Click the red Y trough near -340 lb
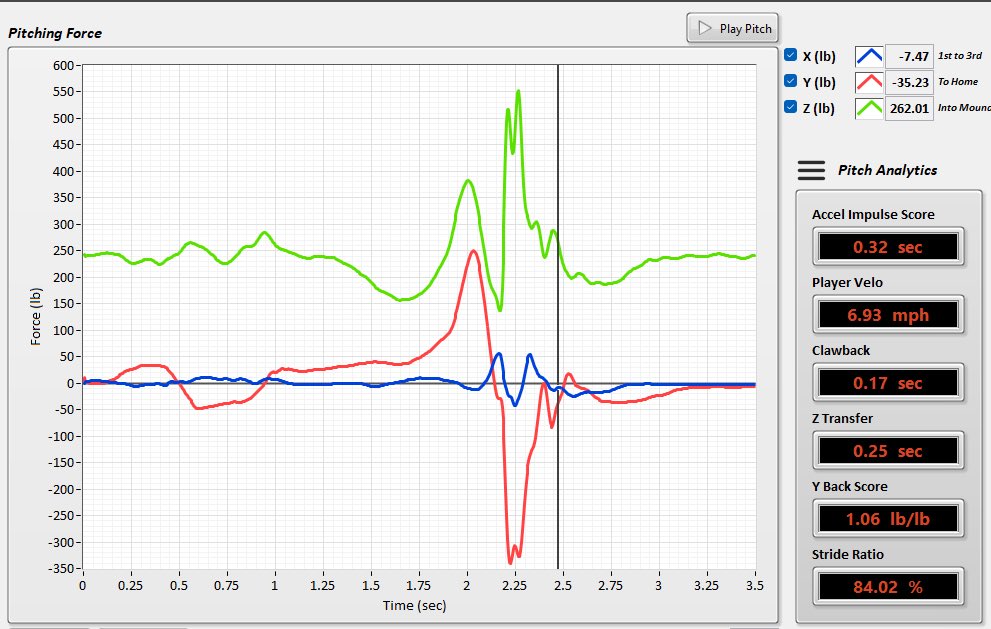 point(511,561)
